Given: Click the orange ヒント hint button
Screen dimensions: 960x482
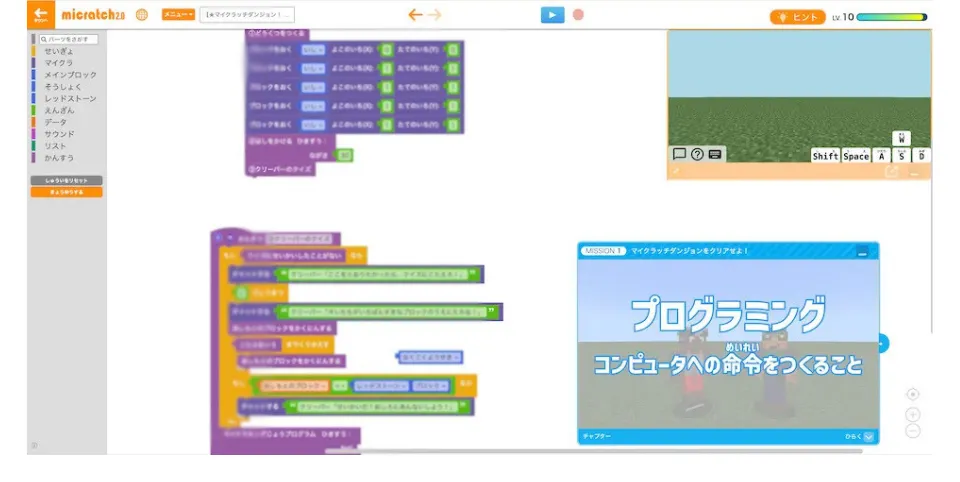Looking at the screenshot, I should 797,17.
